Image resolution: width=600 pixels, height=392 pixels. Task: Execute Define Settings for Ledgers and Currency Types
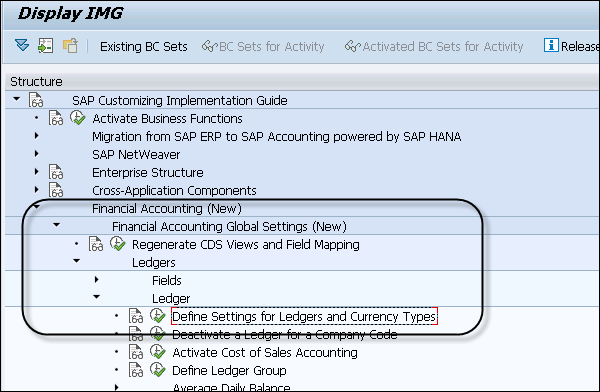click(x=157, y=315)
